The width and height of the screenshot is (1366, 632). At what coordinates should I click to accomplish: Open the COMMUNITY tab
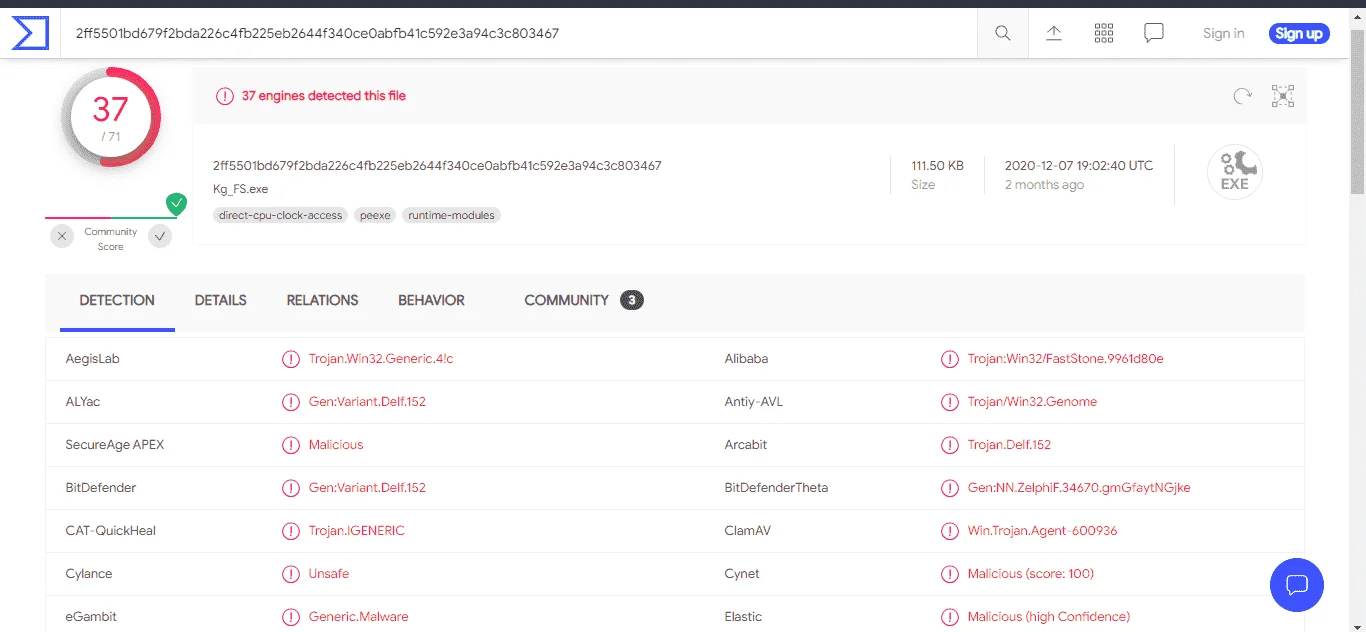[x=583, y=300]
